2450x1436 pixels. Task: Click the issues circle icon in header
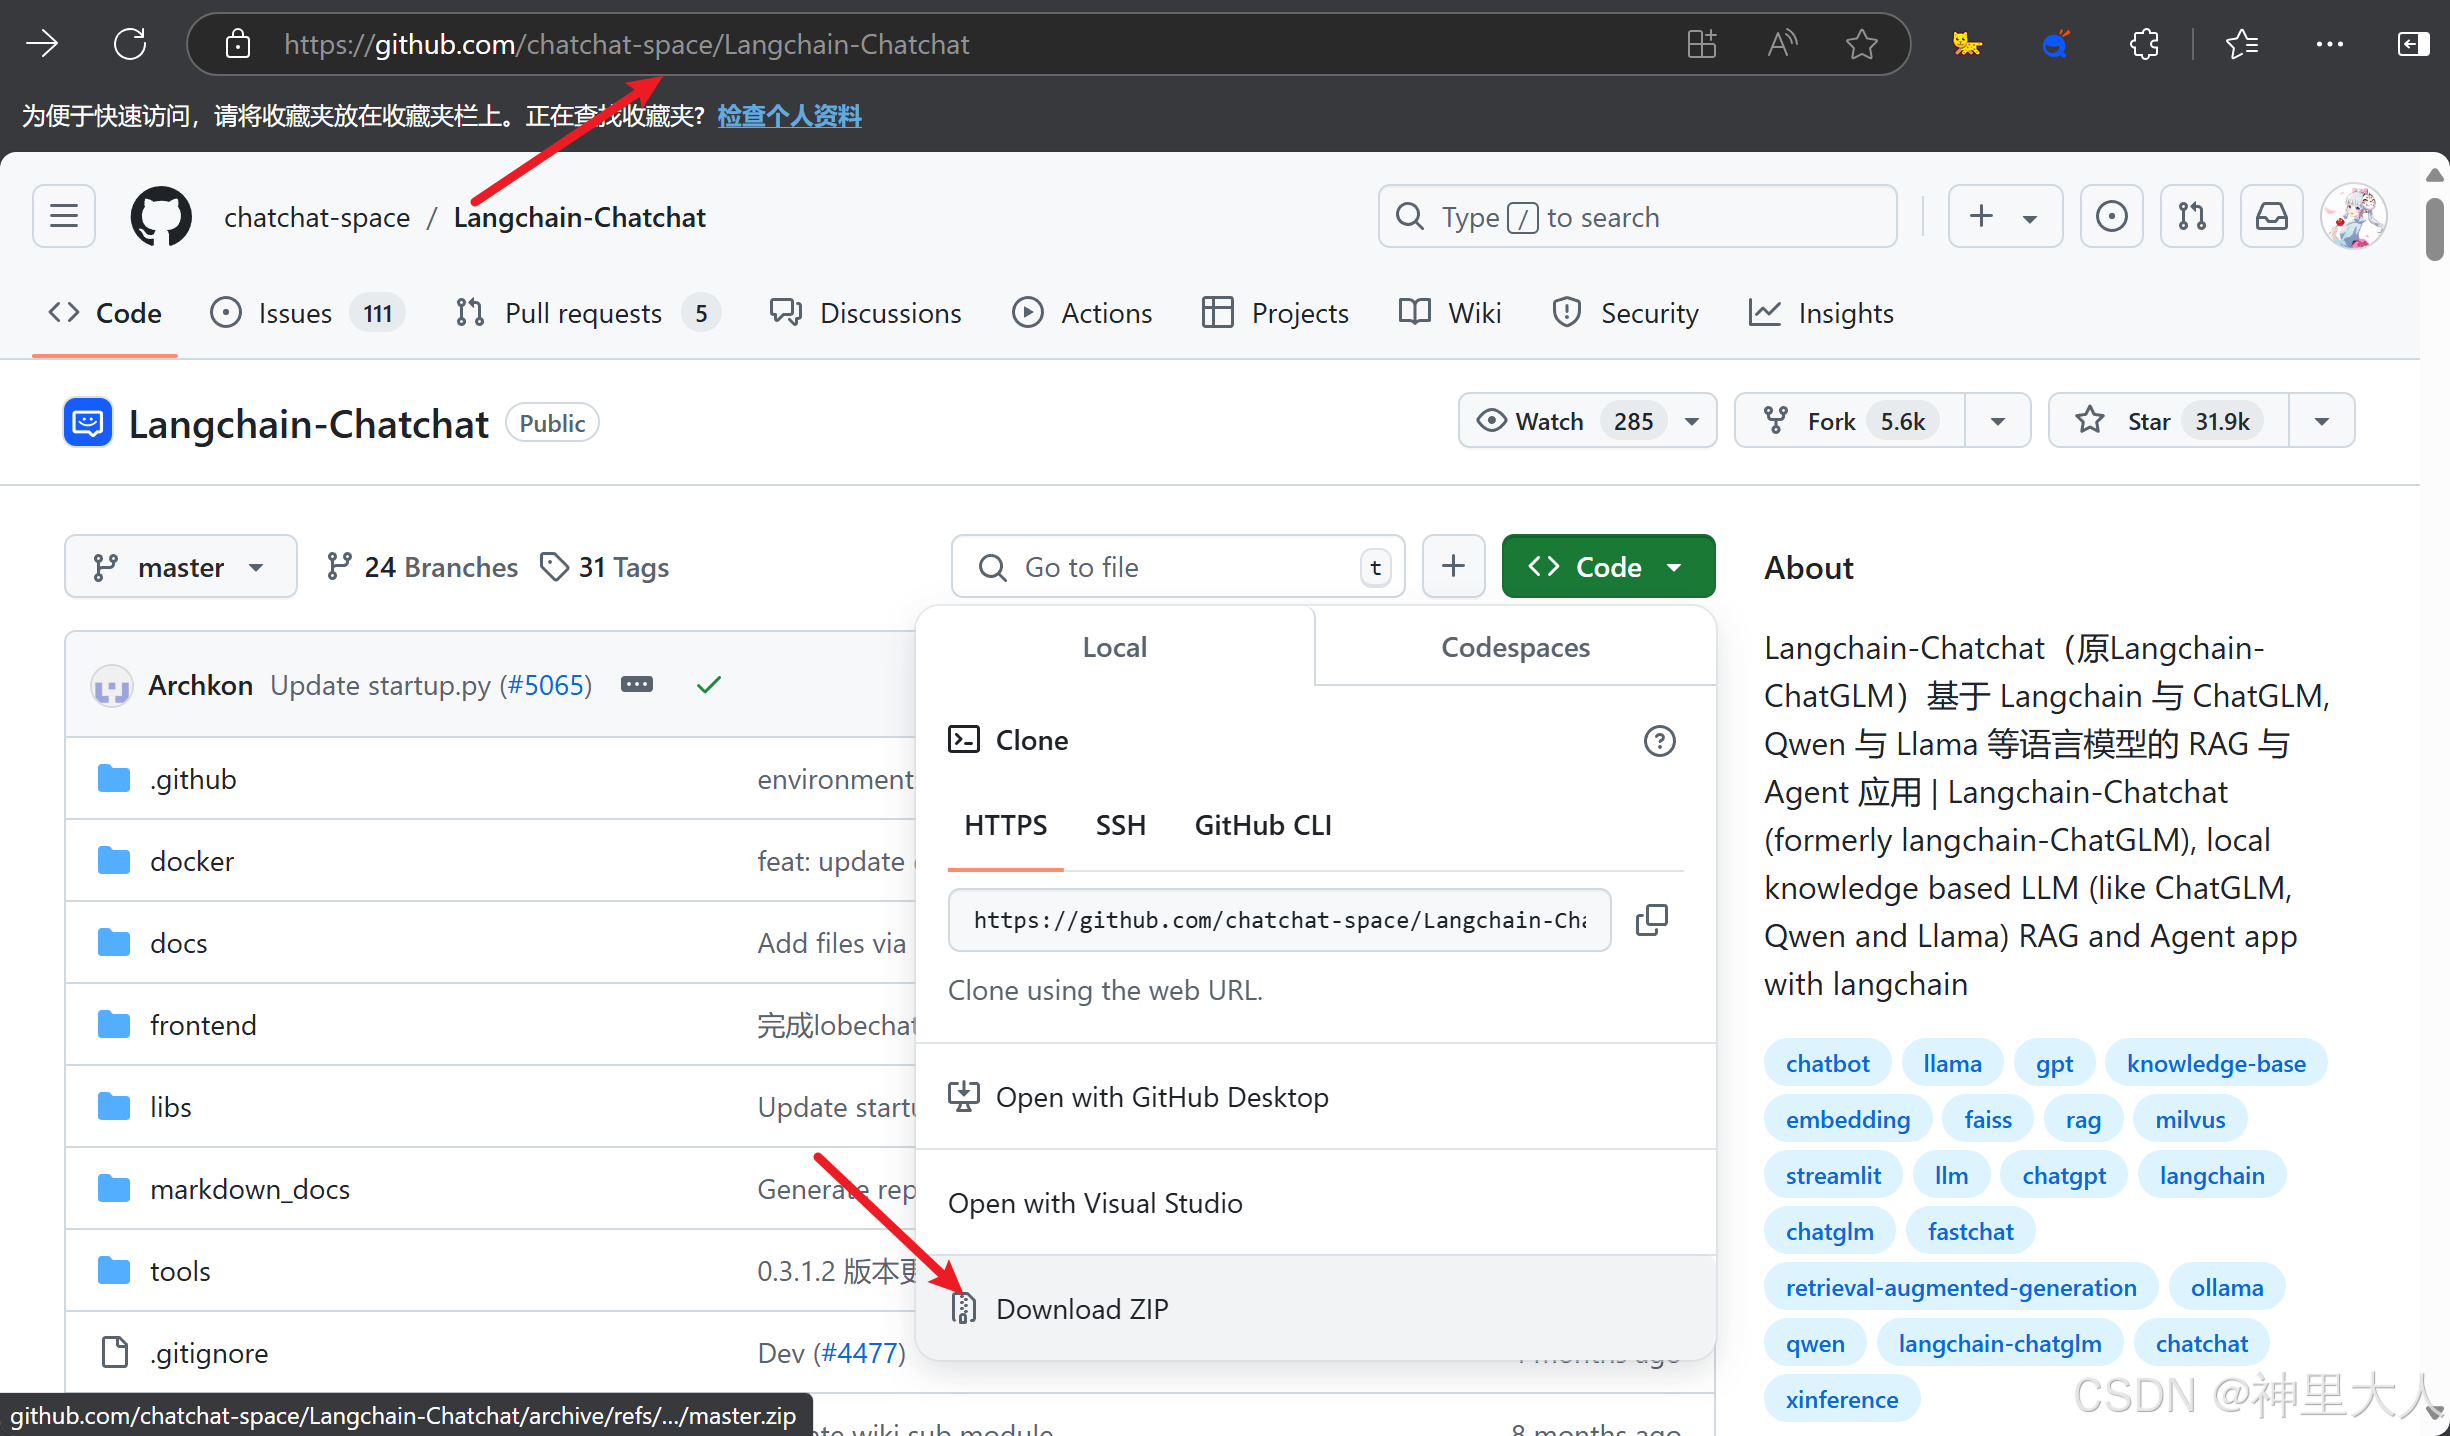tap(2111, 216)
